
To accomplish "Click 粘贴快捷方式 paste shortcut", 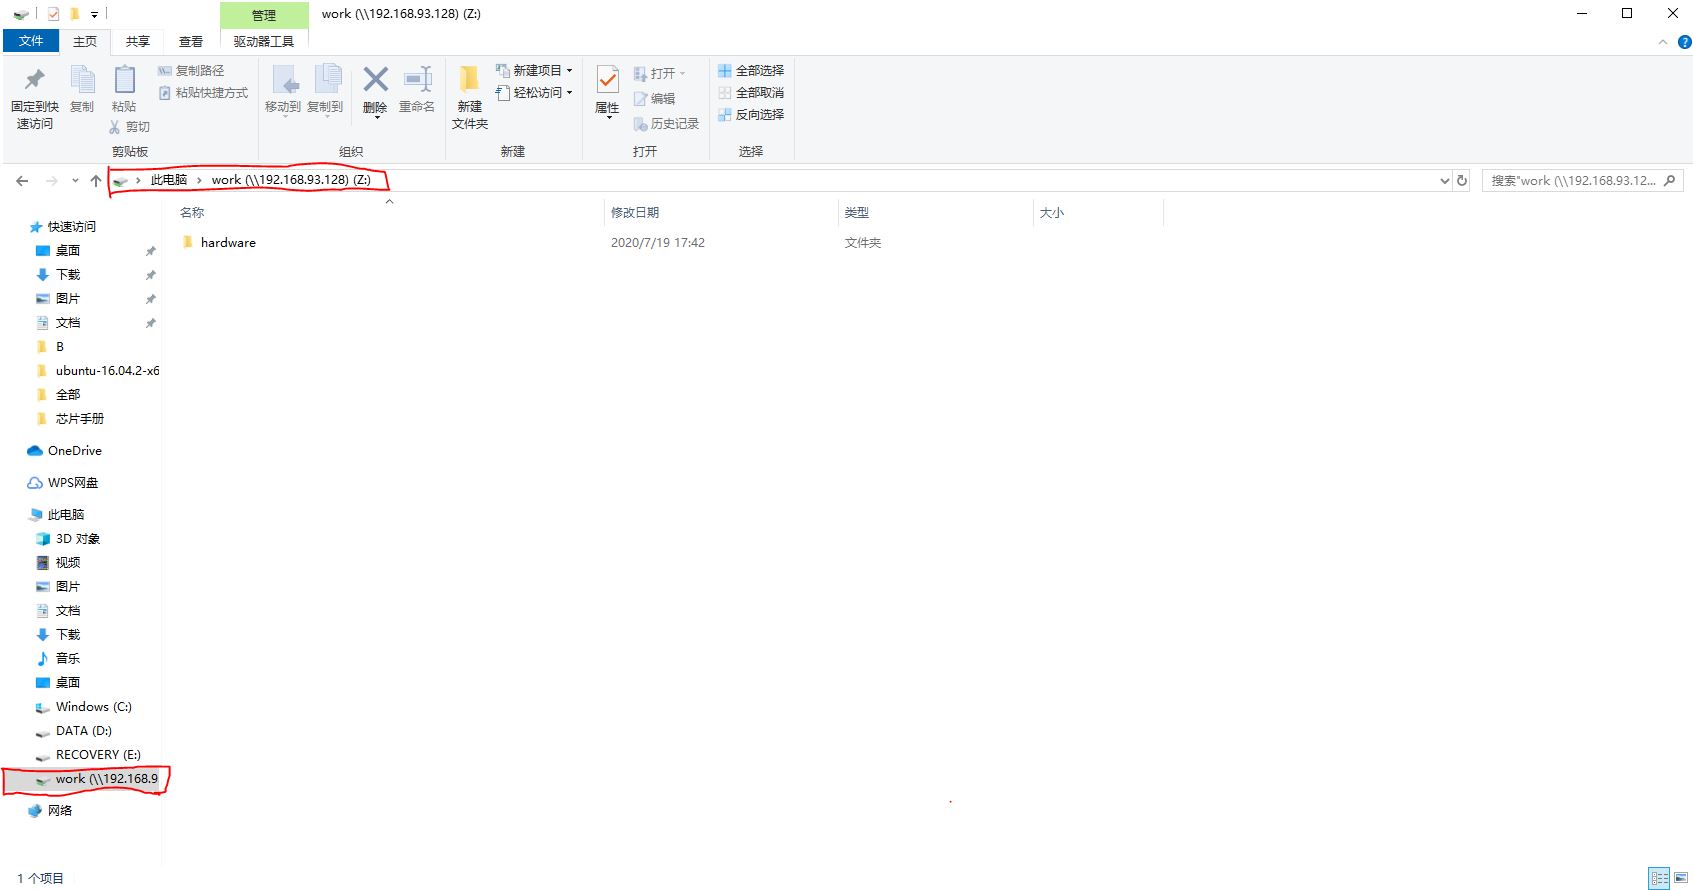I will [x=203, y=93].
